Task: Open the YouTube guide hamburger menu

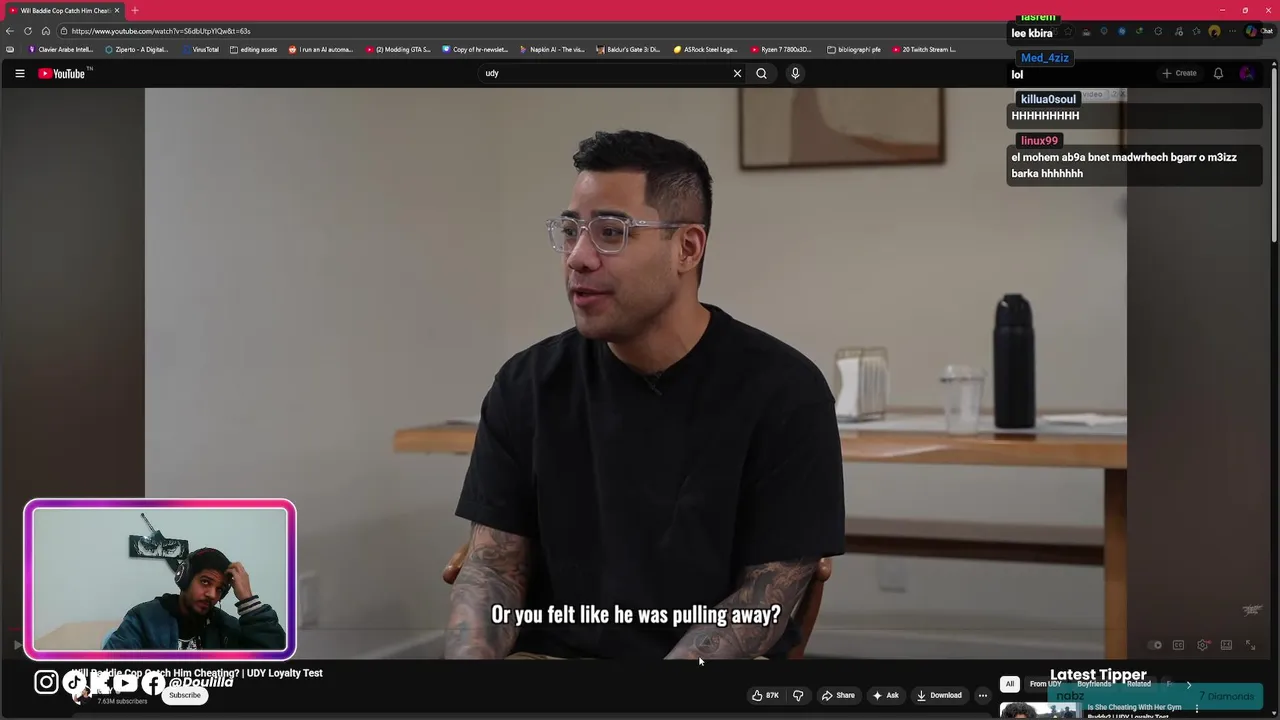Action: pyautogui.click(x=19, y=73)
